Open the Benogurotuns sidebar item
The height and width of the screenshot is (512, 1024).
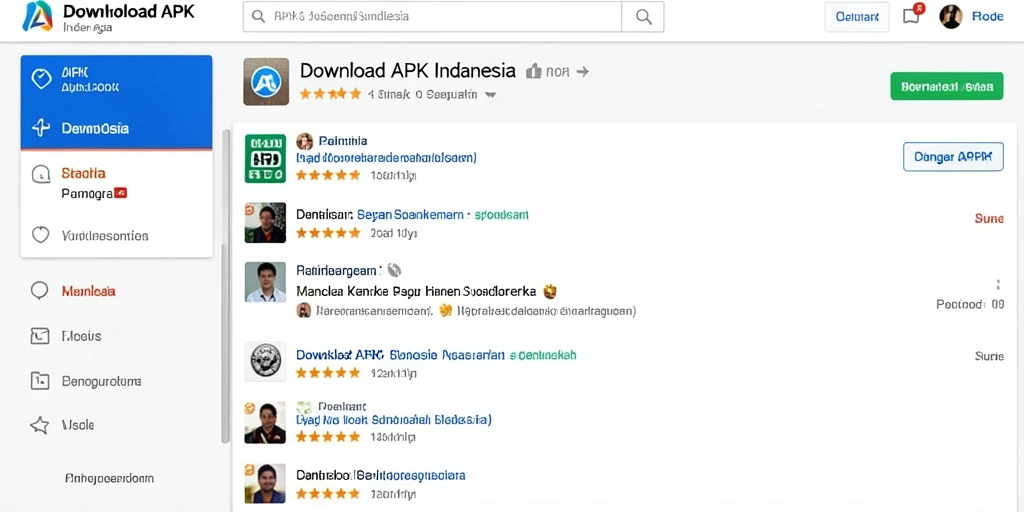101,381
